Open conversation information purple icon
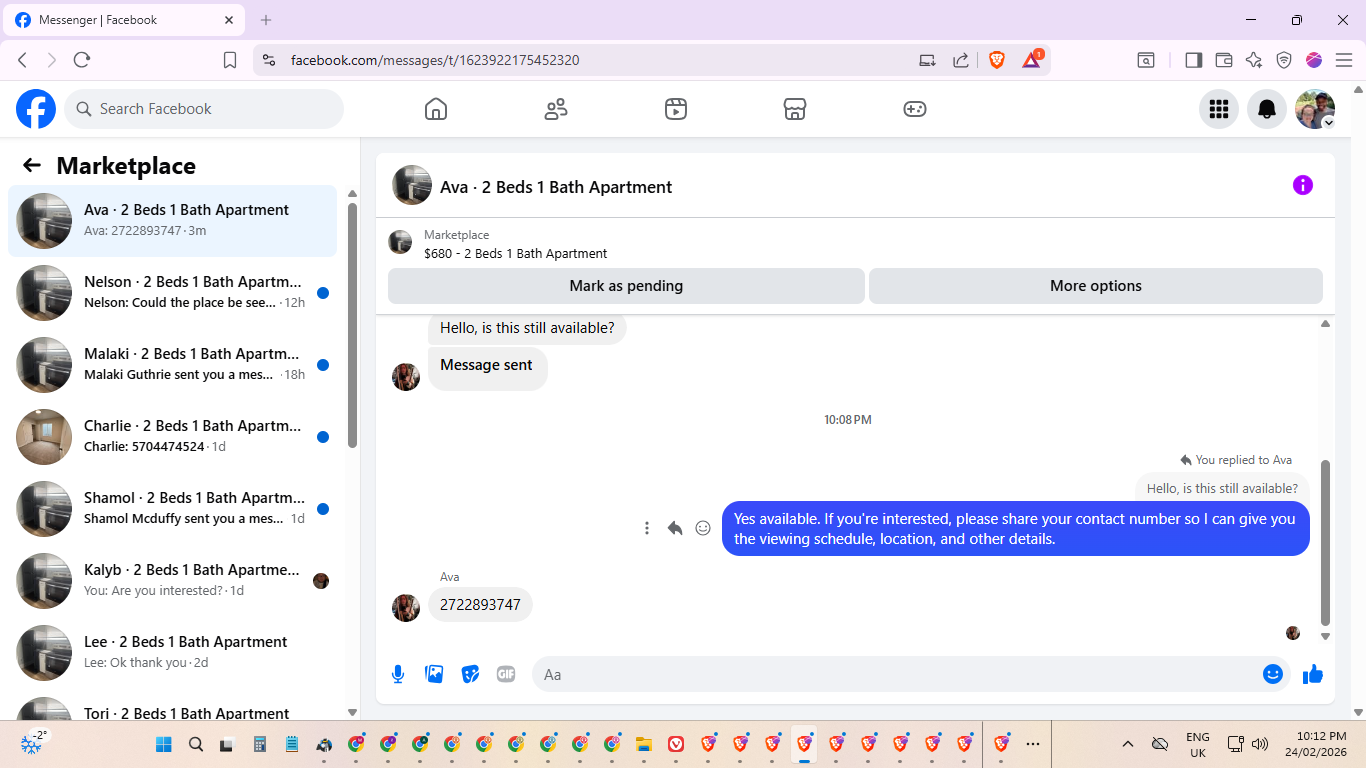 tap(1302, 185)
